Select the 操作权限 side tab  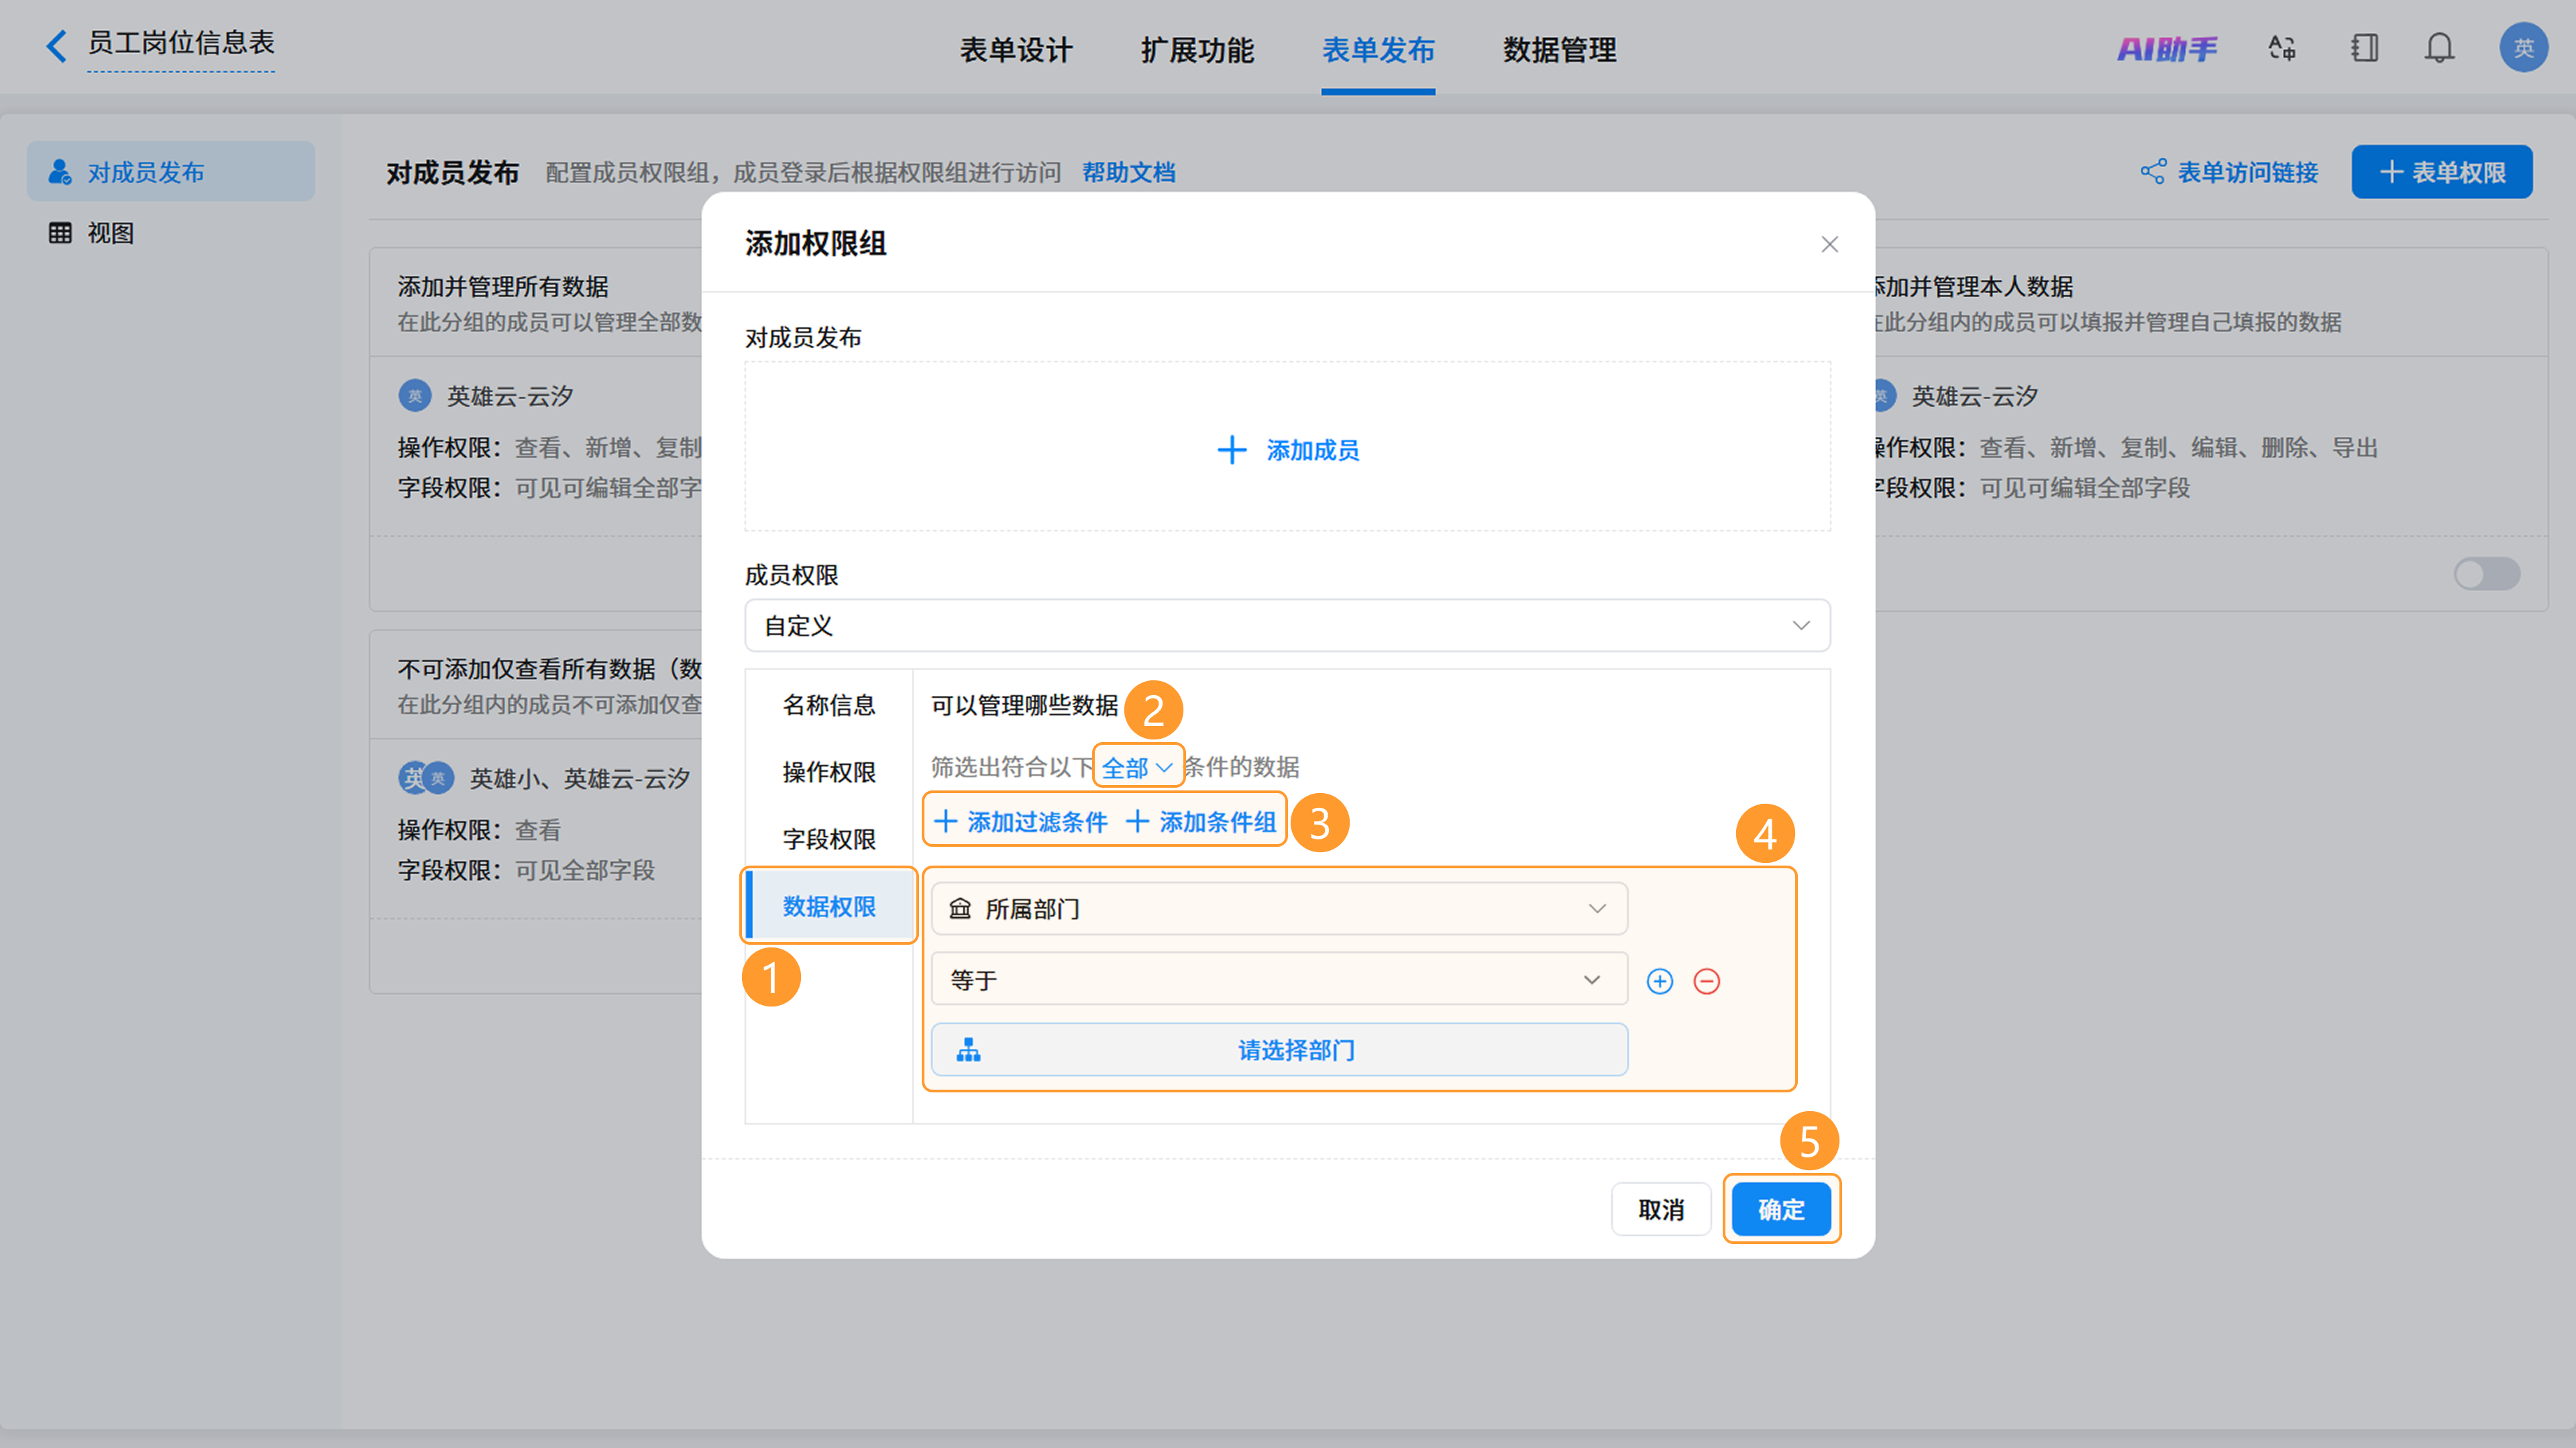tap(829, 772)
